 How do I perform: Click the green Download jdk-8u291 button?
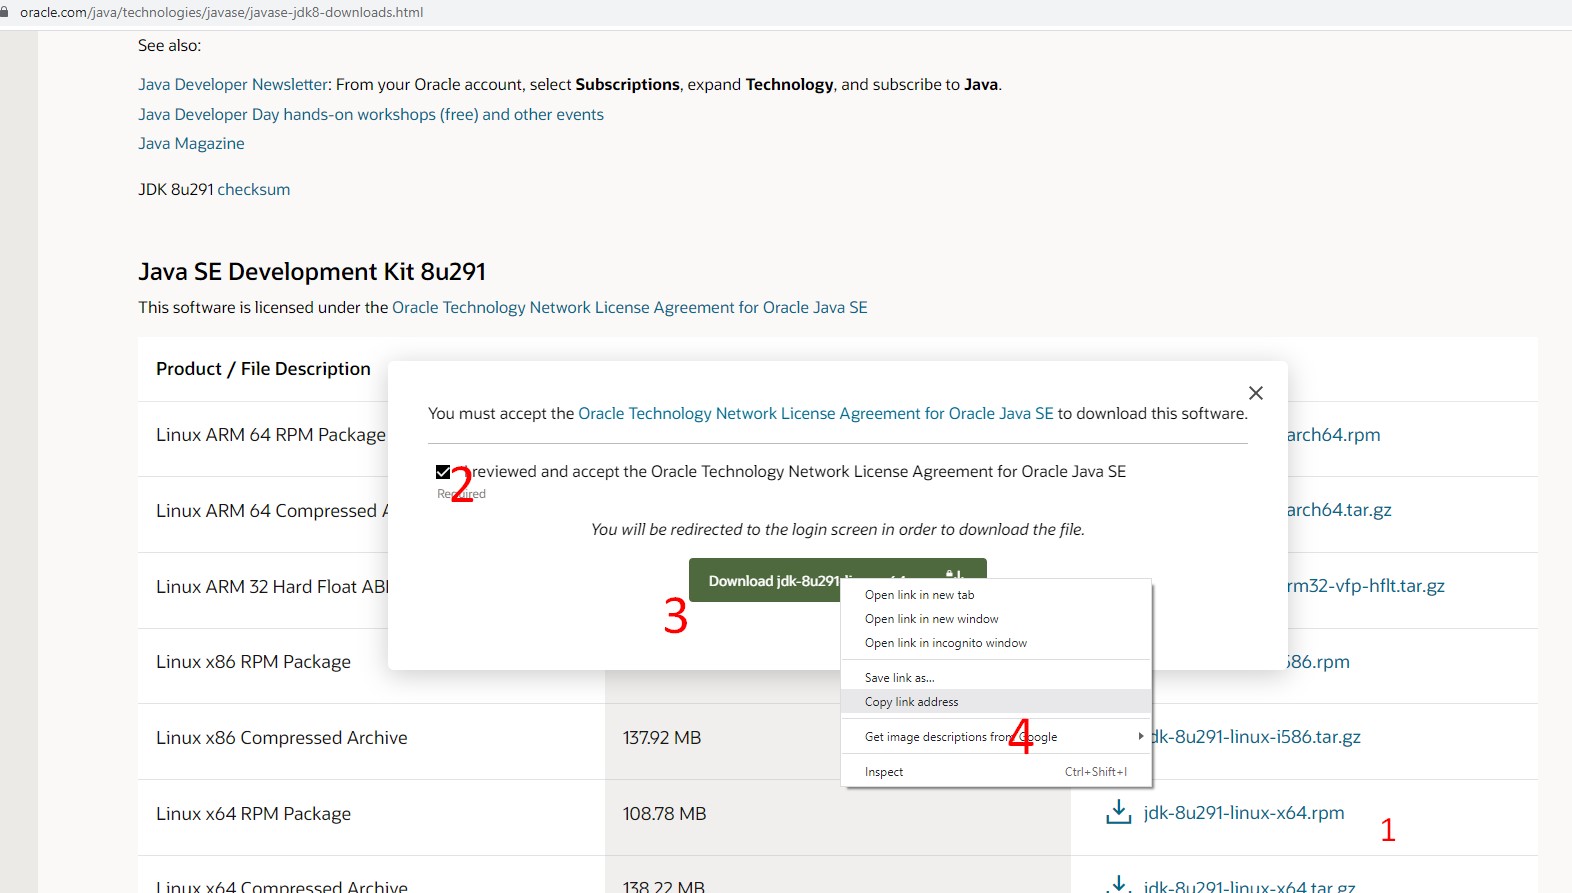[837, 580]
